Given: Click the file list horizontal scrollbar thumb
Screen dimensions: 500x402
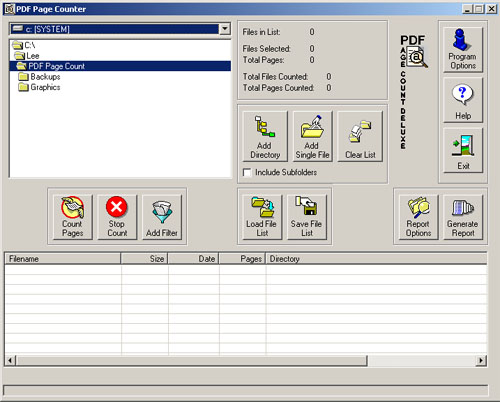Looking at the screenshot, I should [x=192, y=360].
